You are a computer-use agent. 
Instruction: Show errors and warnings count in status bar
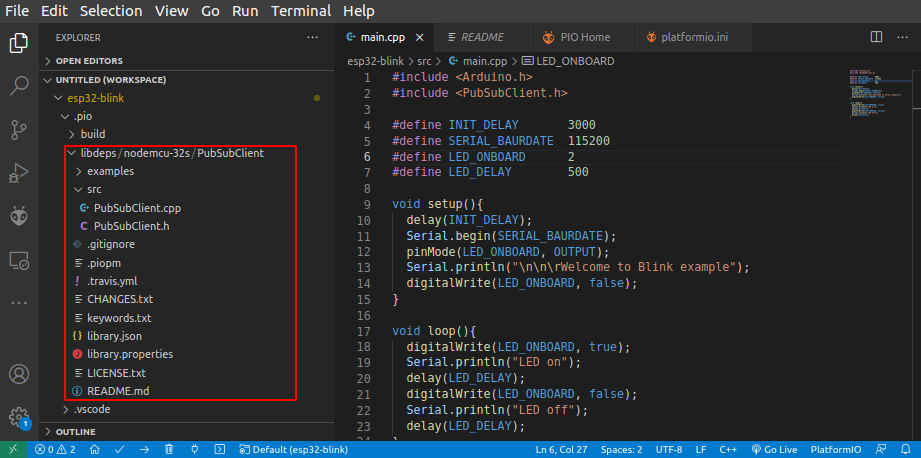[x=56, y=449]
